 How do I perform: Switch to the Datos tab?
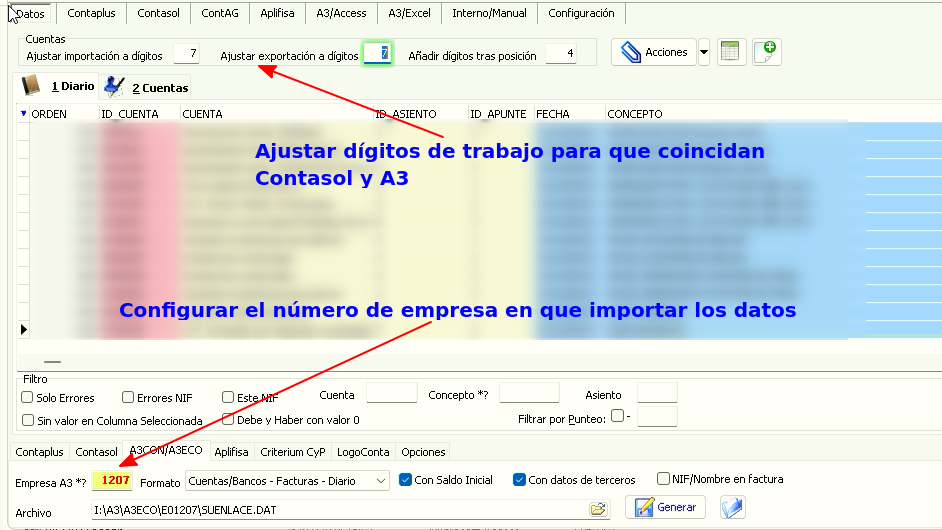30,14
